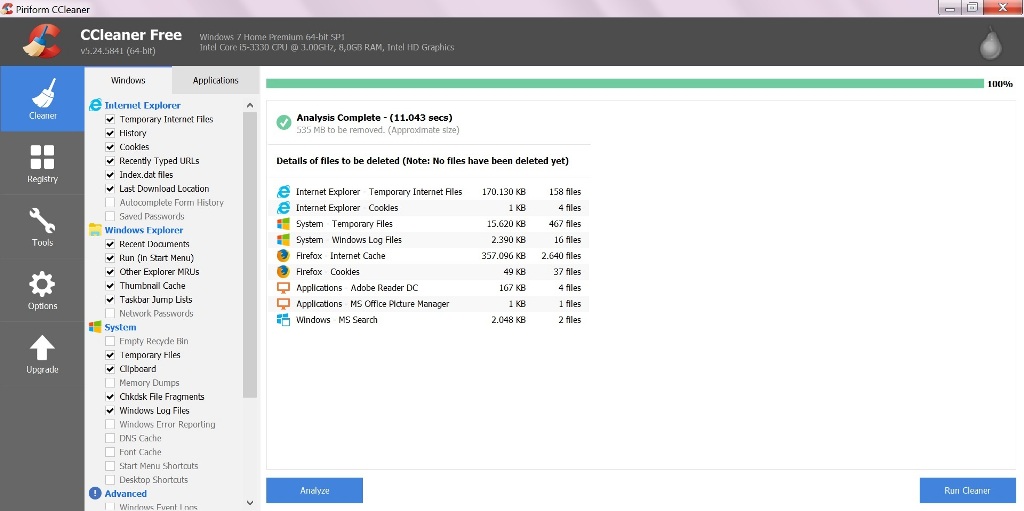Viewport: 1024px width, 511px height.
Task: Enable Empty Recycle Bin option
Action: coord(110,341)
